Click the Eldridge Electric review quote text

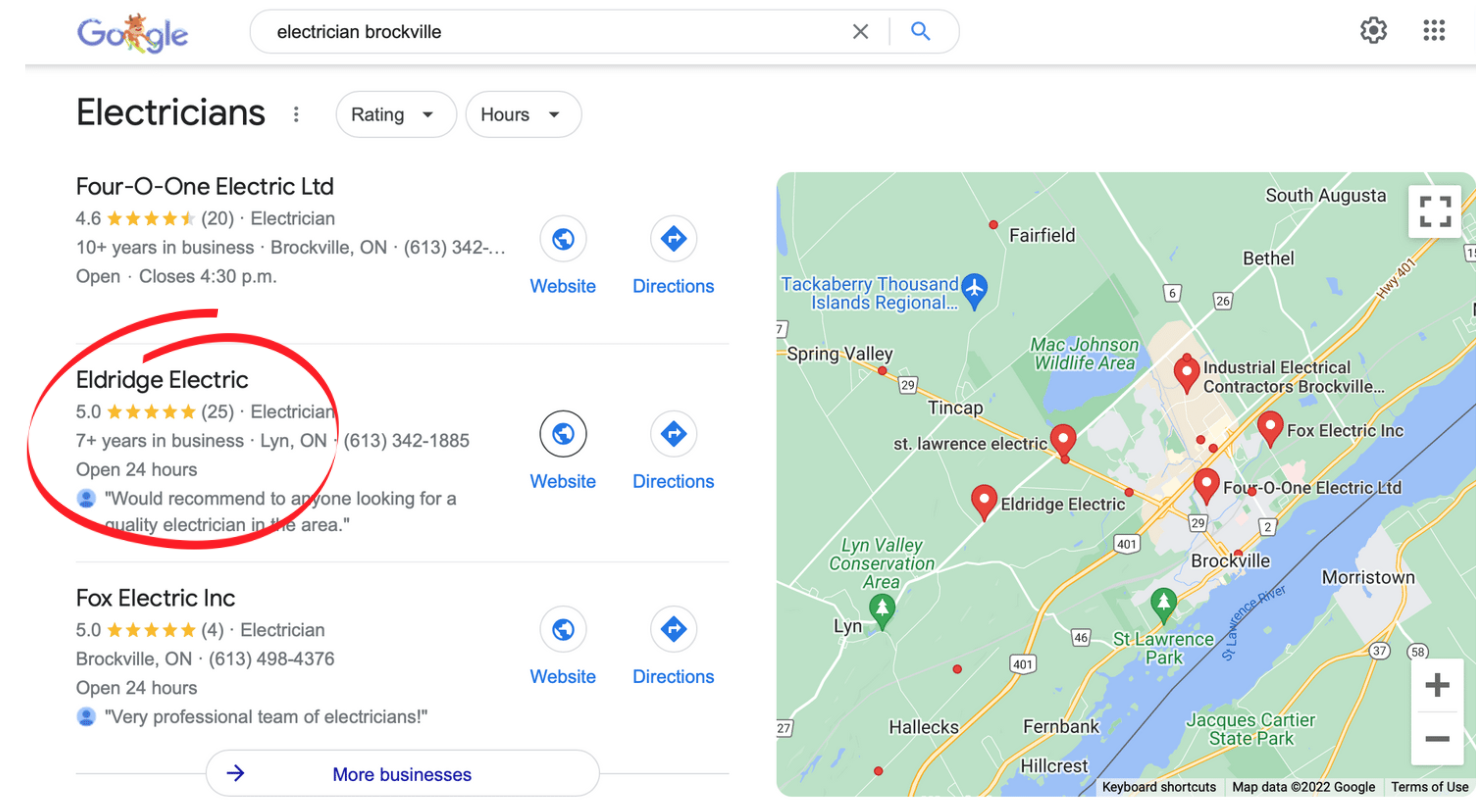(280, 511)
